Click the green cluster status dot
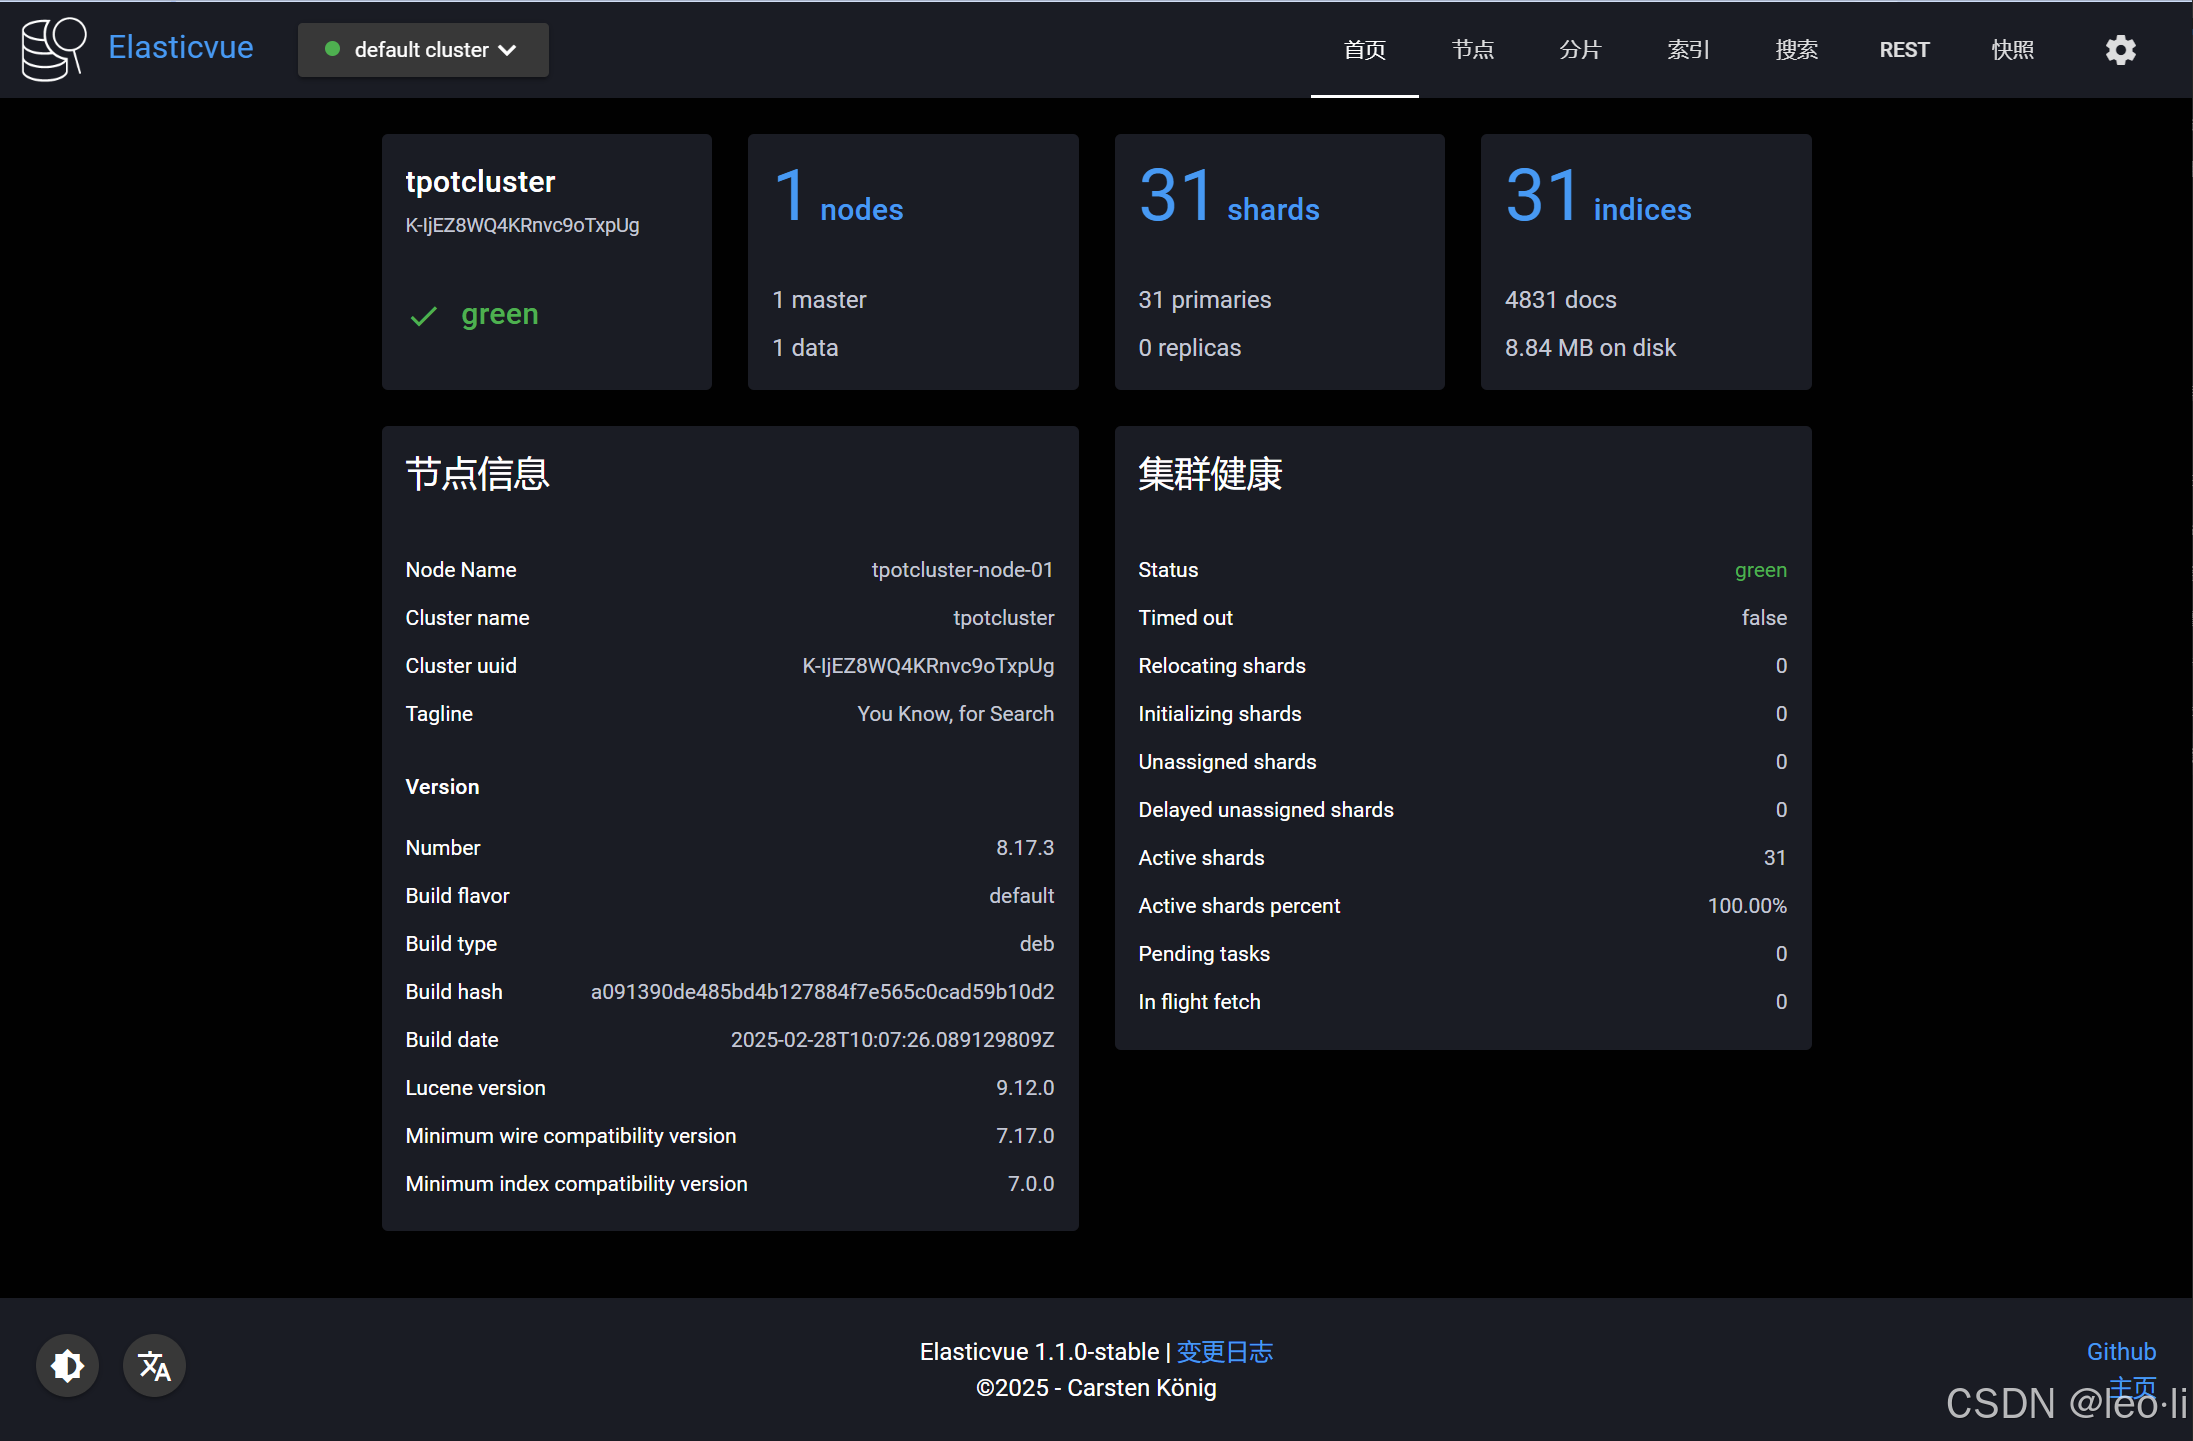2193x1441 pixels. pyautogui.click(x=333, y=49)
